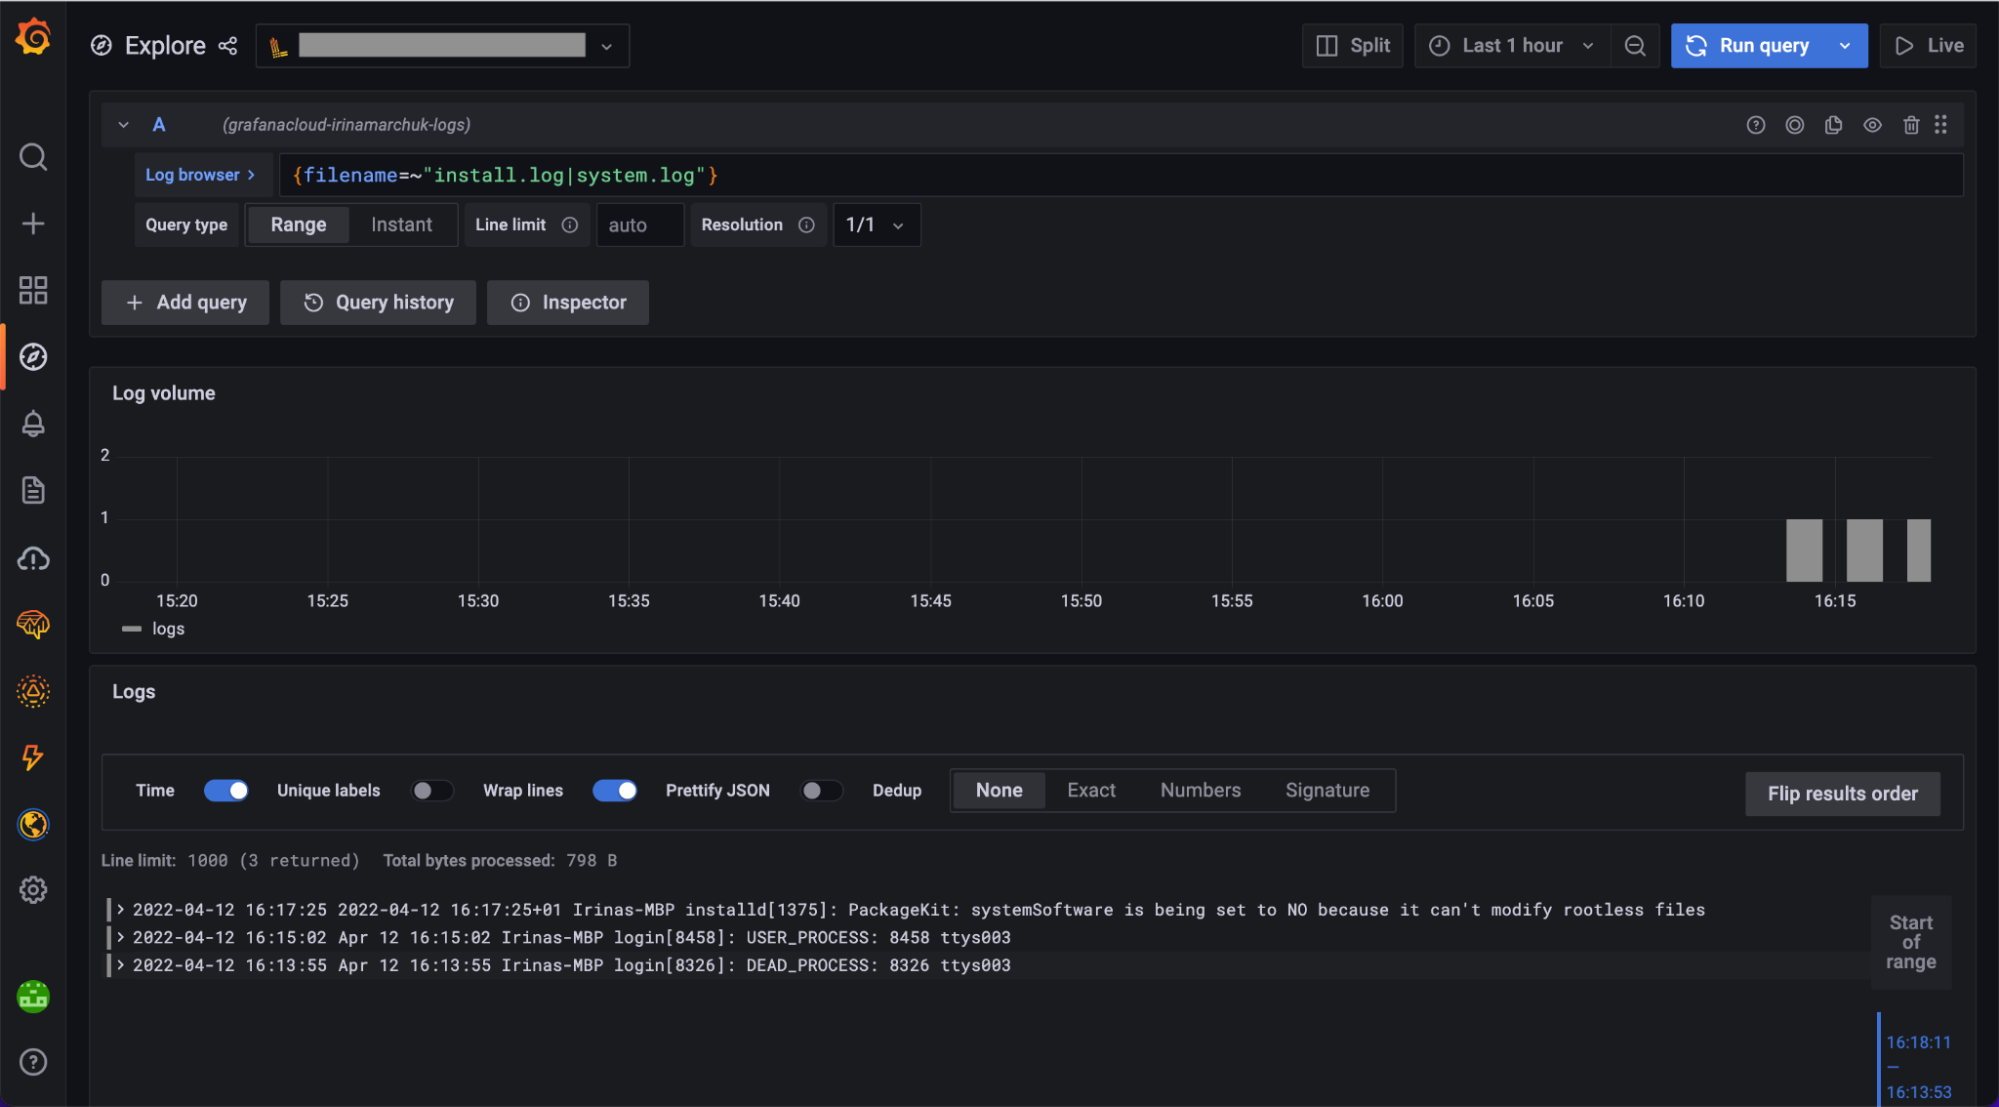
Task: Open the Dashboards grid icon
Action: pyautogui.click(x=33, y=290)
